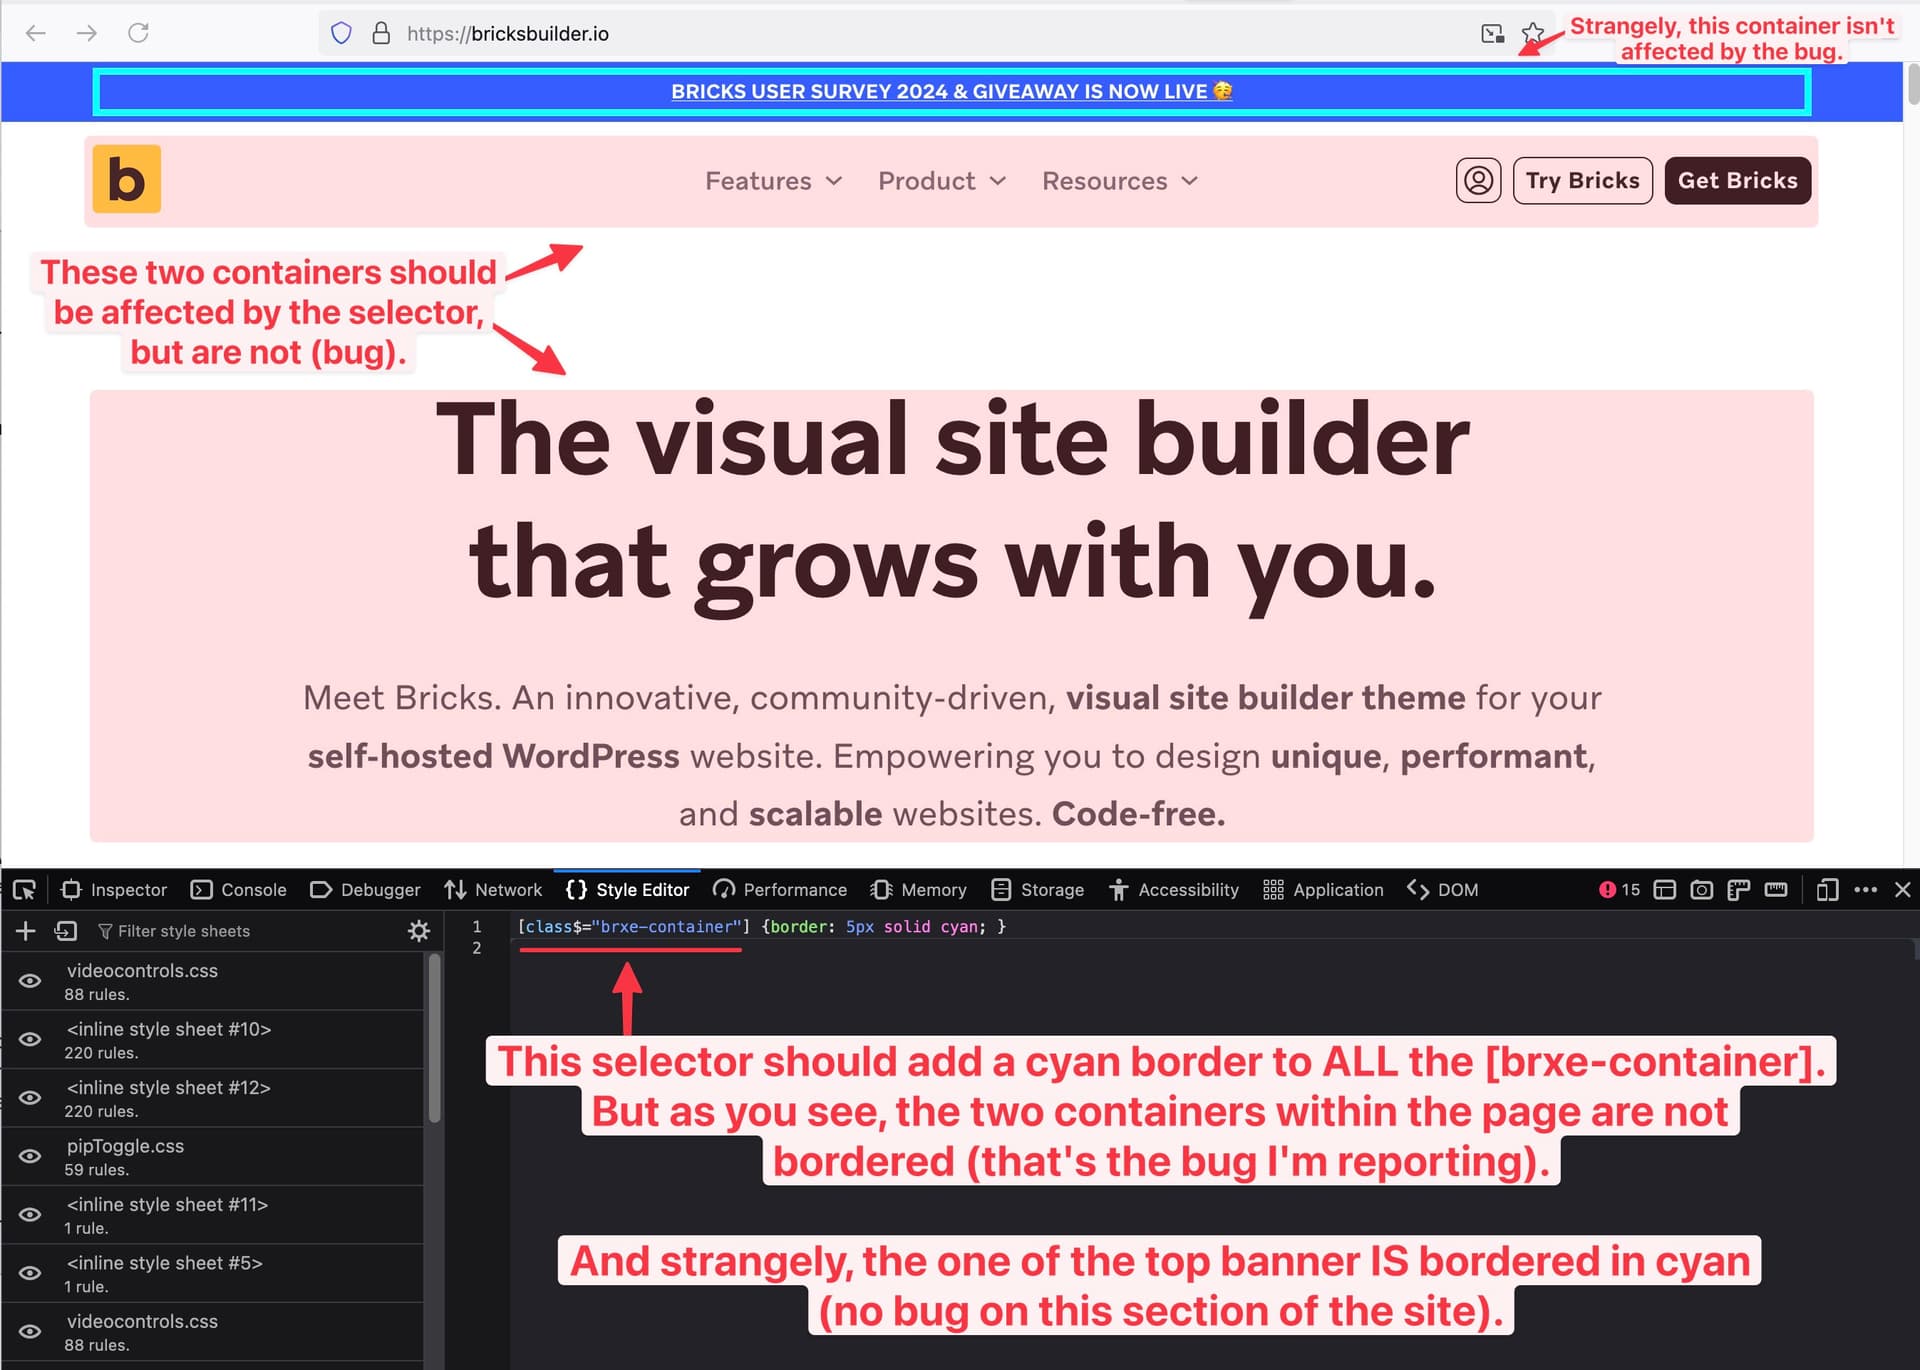Close the developer tools panel
The image size is (1920, 1370).
point(1903,890)
